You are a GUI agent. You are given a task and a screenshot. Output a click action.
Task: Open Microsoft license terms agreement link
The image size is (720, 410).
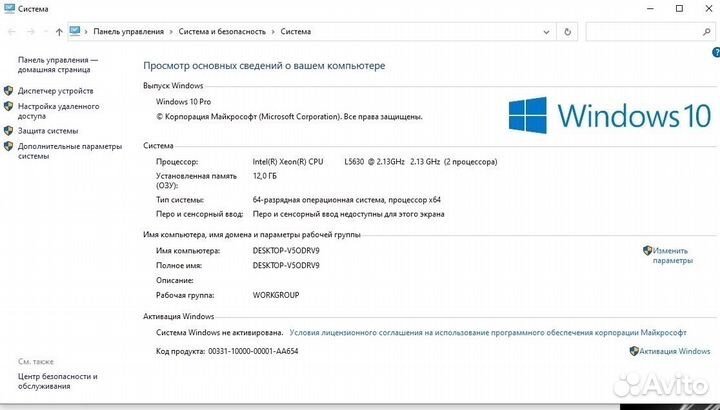point(488,332)
